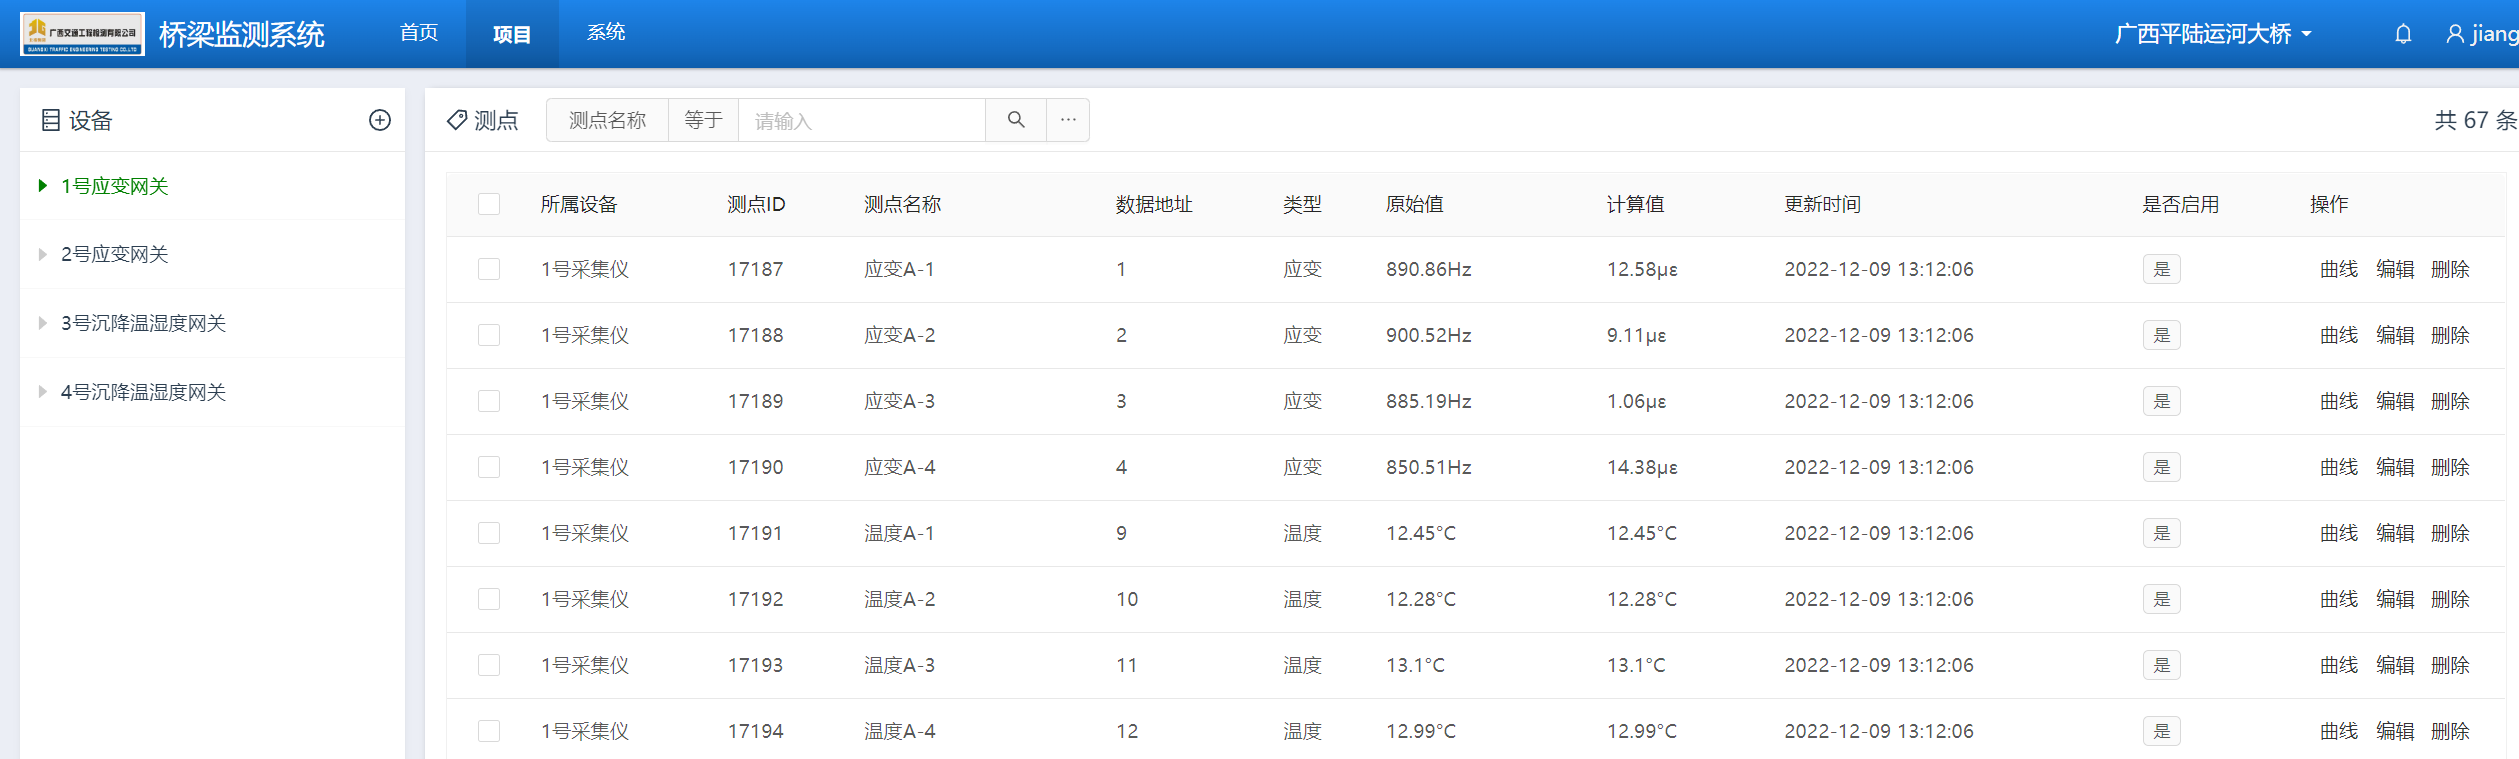Click 编辑 for 应变A-3

[x=2395, y=401]
